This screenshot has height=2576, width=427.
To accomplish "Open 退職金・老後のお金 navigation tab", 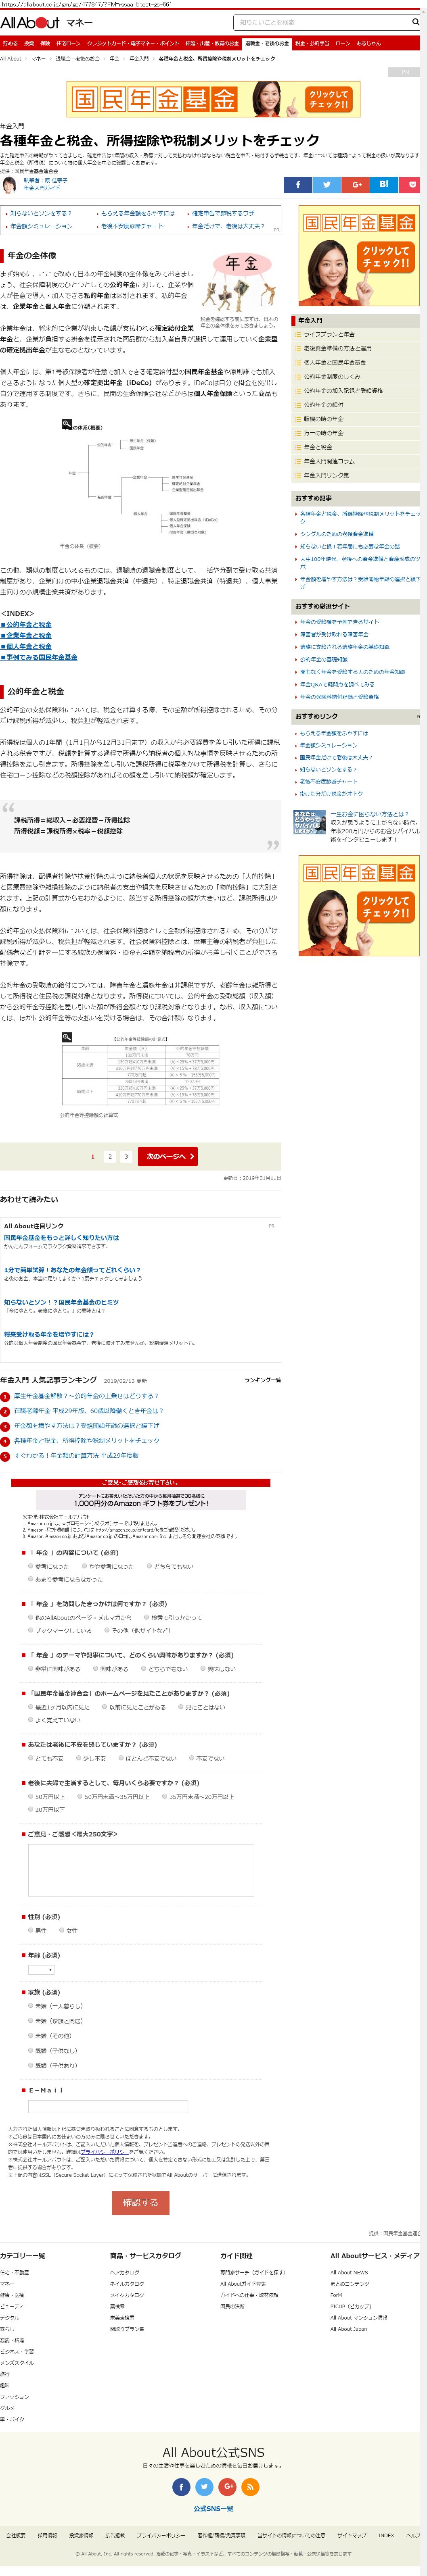I will tap(267, 44).
